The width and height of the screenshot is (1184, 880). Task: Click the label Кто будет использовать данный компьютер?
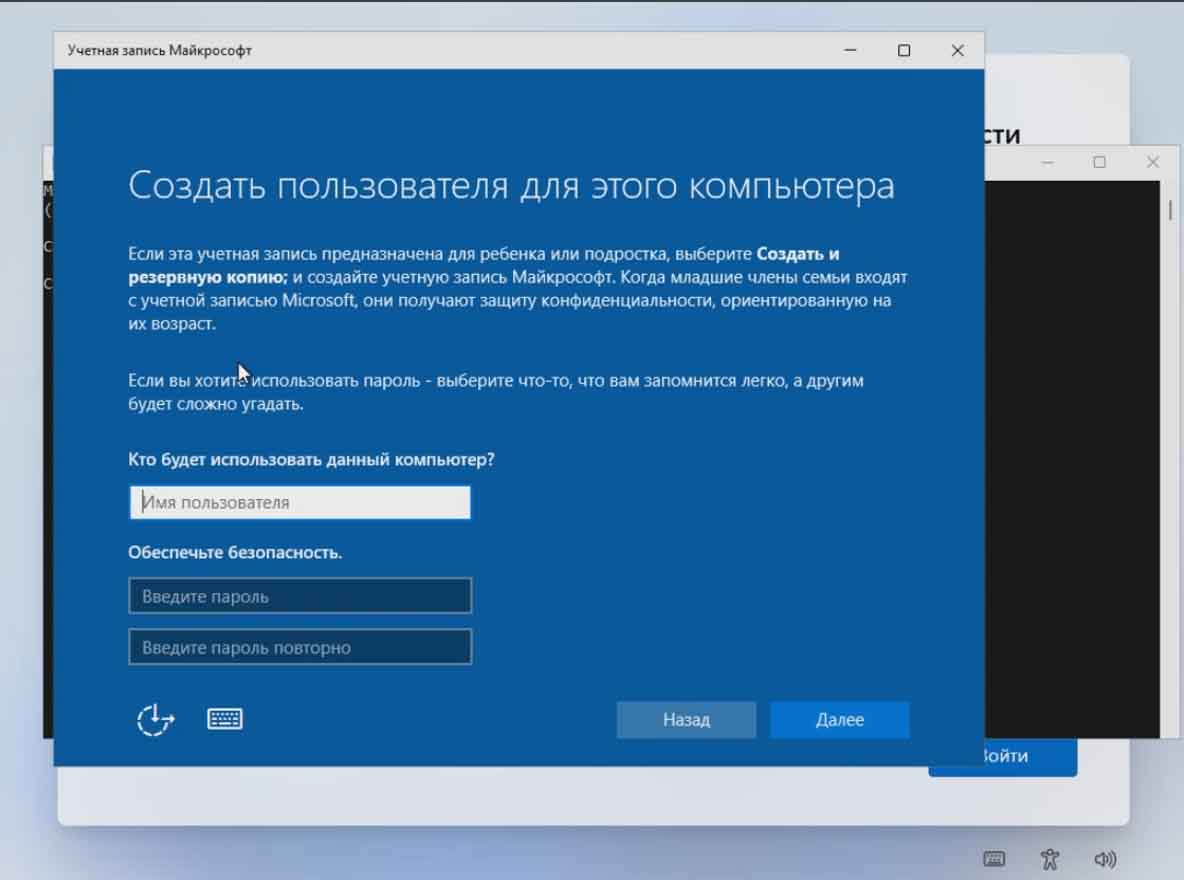point(311,460)
